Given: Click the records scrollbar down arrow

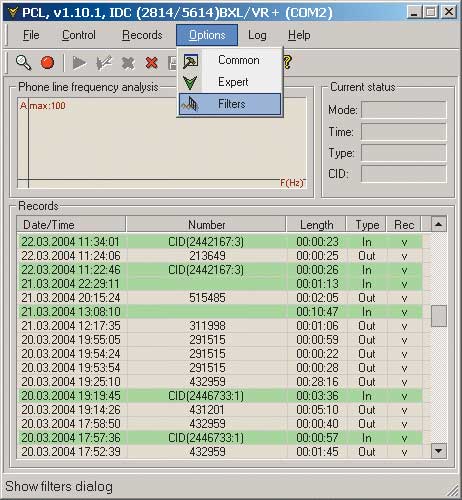Looking at the screenshot, I should point(439,451).
